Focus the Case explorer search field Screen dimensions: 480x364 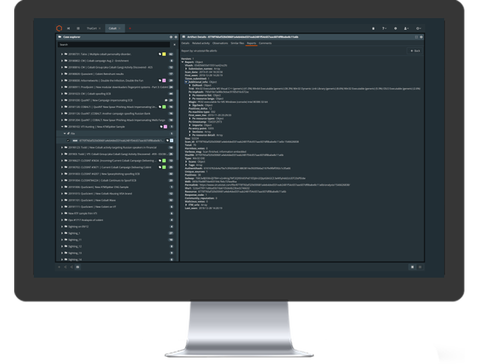pos(114,44)
